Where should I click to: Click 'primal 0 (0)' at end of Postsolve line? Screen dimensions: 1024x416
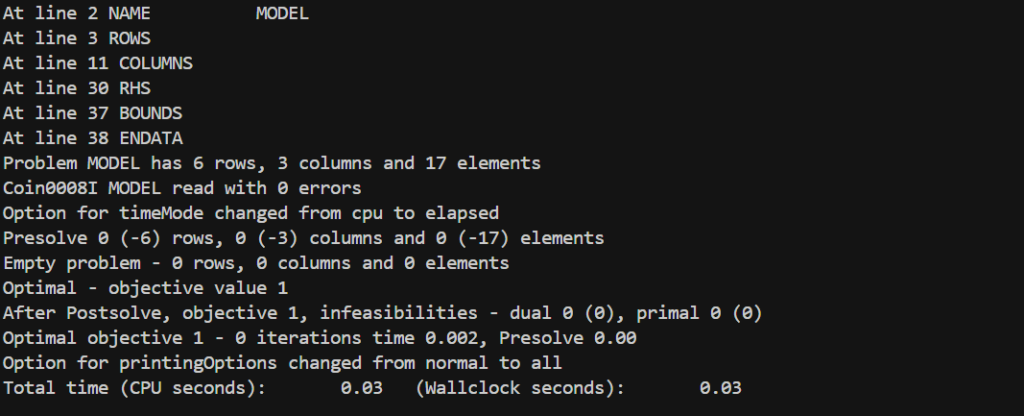pos(699,313)
